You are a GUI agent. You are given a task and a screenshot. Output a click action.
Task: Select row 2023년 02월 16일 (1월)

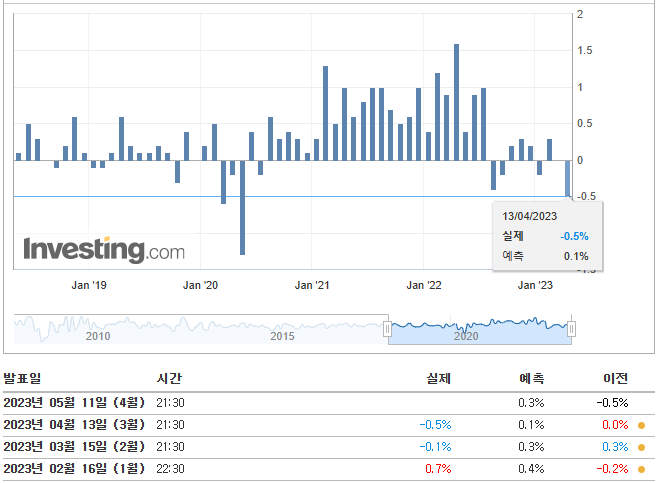(329, 469)
